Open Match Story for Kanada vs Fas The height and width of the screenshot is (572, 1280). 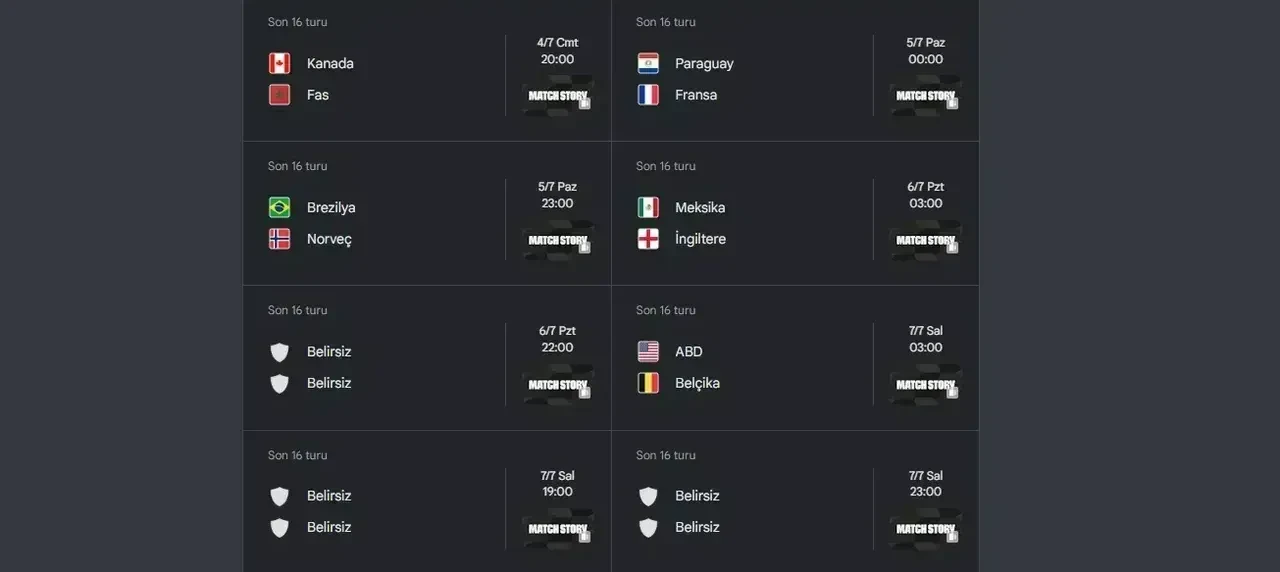pyautogui.click(x=558, y=96)
